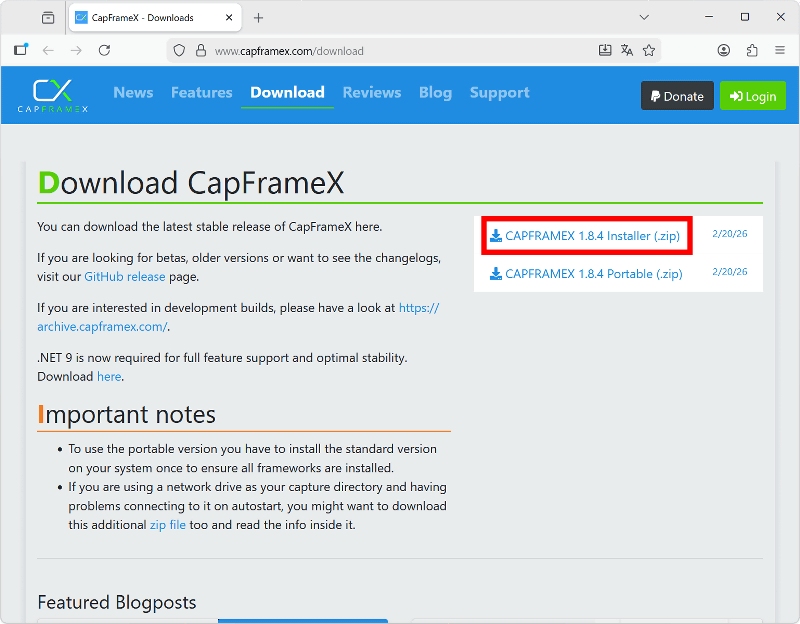Open the News navigation item
The width and height of the screenshot is (800, 624).
coord(133,93)
